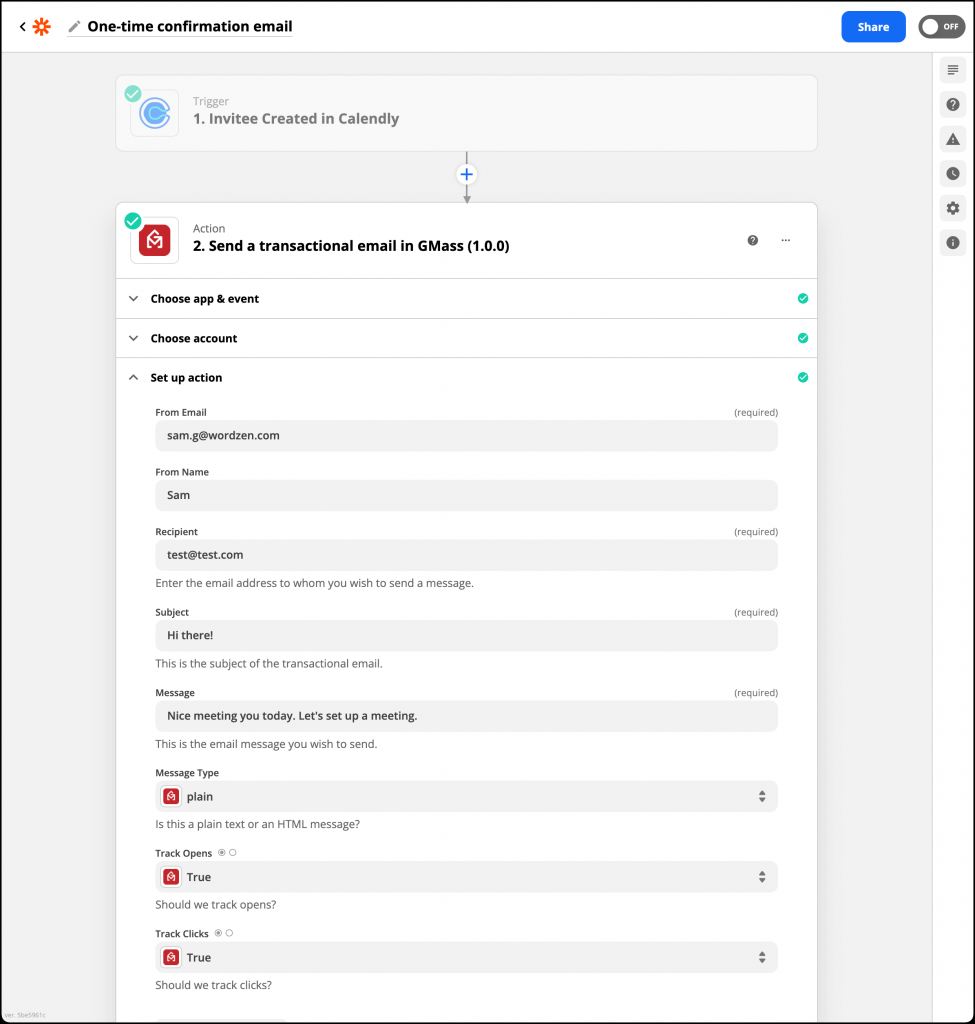
Task: Open the notes panel in the right sidebar
Action: (952, 70)
